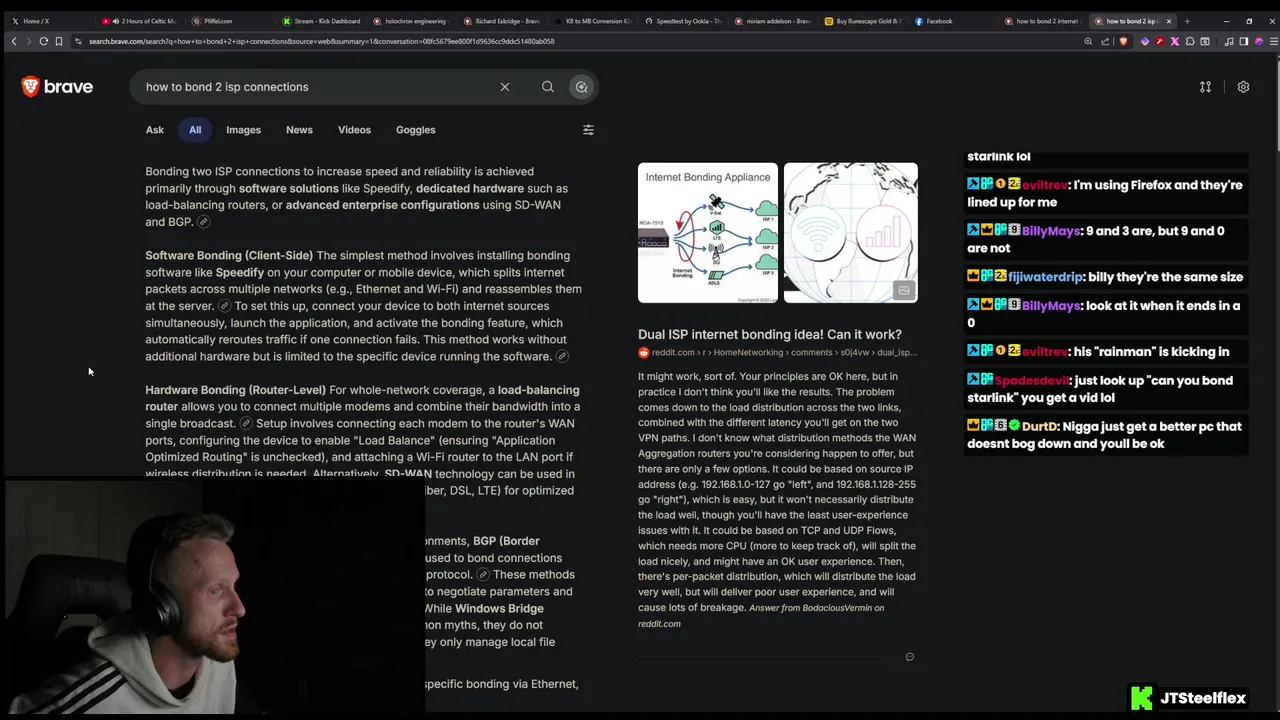
Task: Click 'Software Bonding (Client-Side)' heading text
Action: pos(229,256)
